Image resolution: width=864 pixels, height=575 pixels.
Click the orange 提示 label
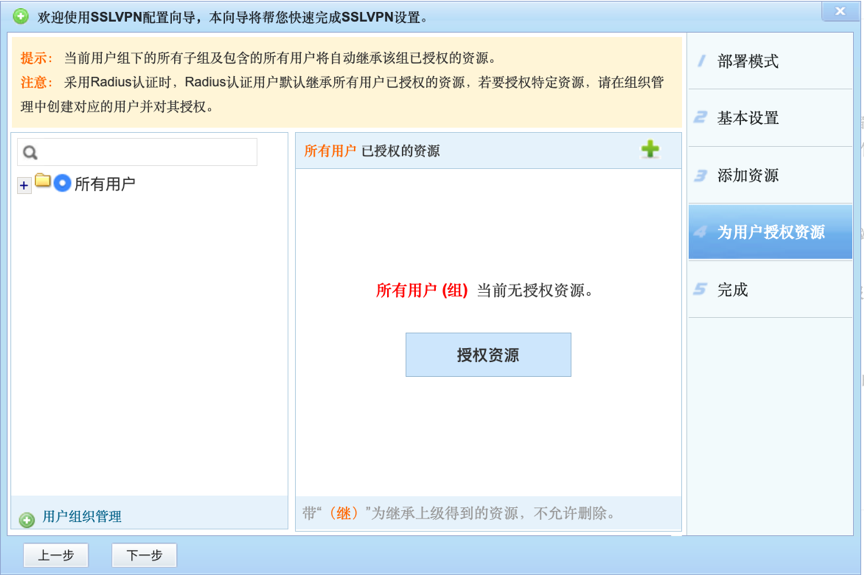36,58
